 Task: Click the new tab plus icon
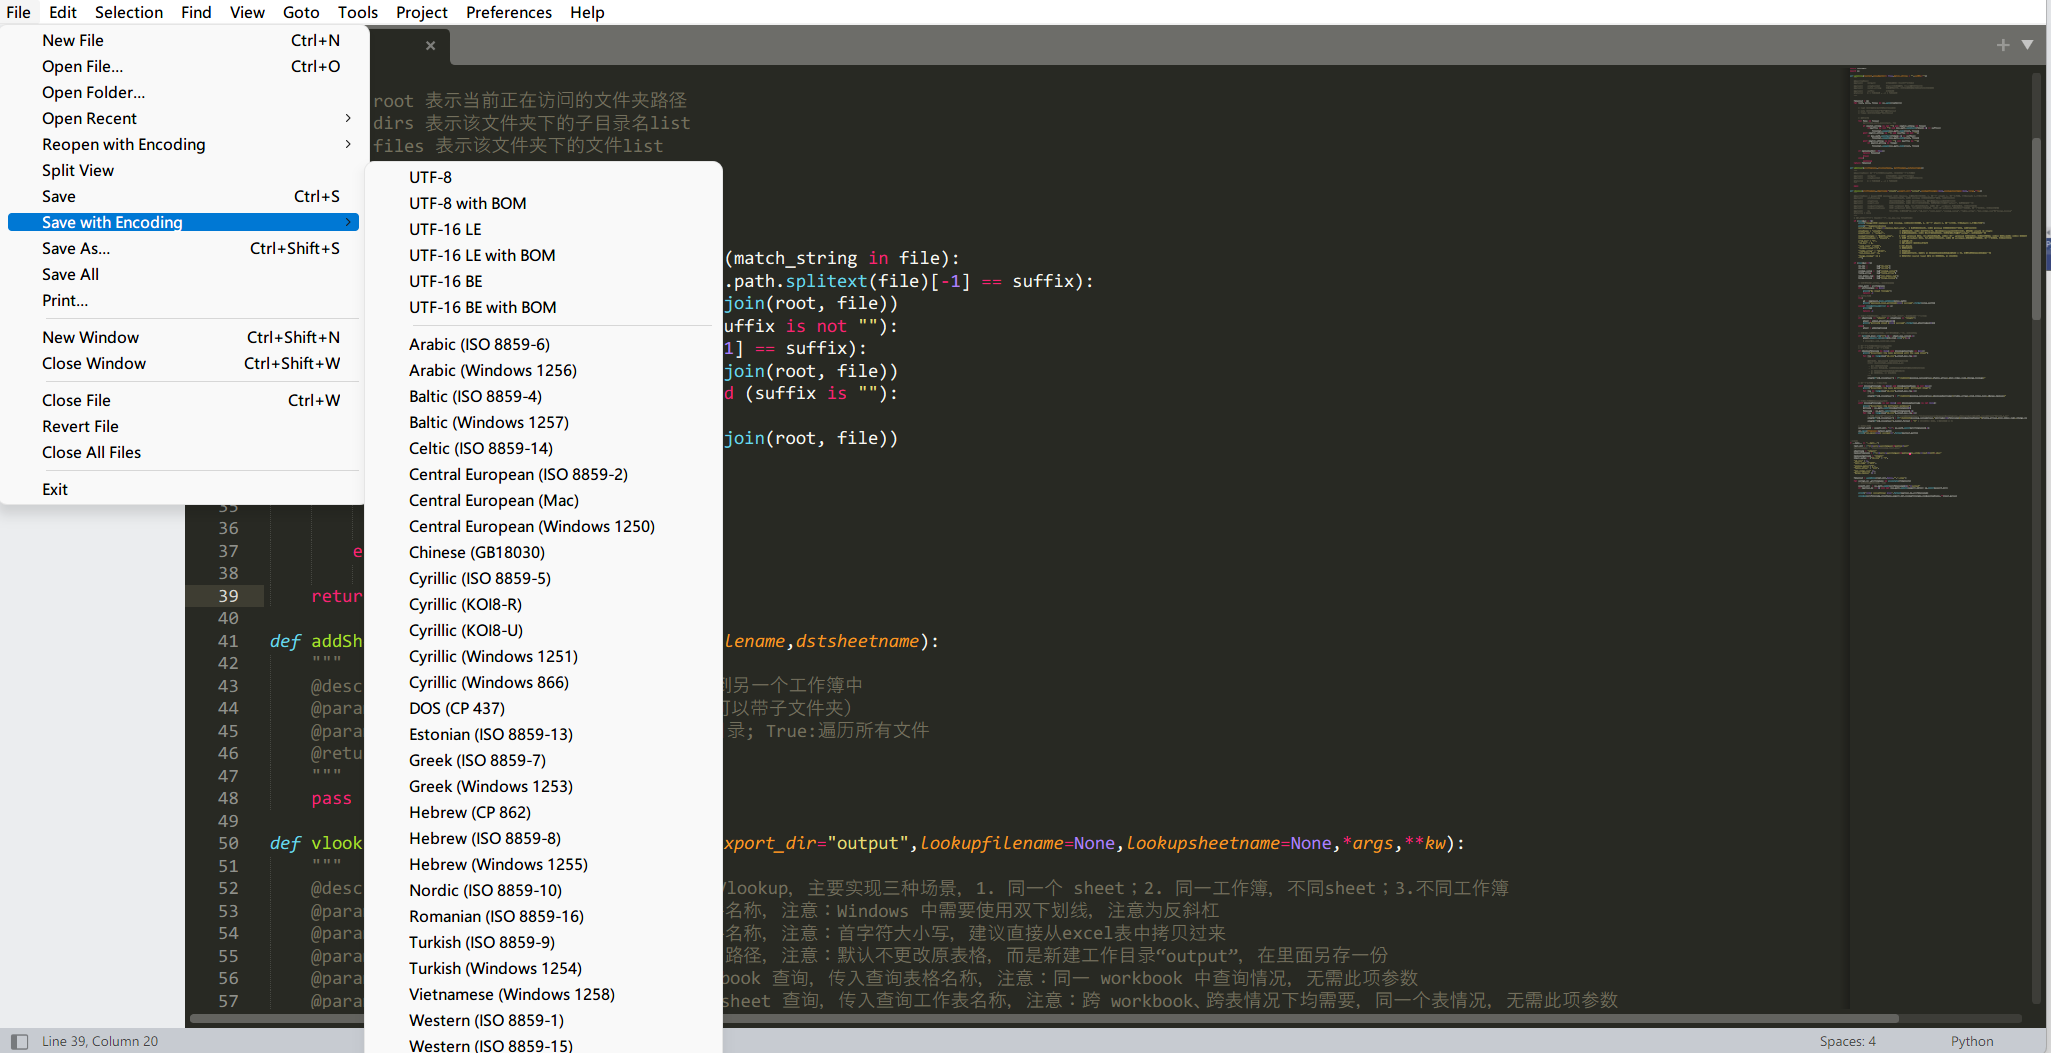tap(2003, 45)
